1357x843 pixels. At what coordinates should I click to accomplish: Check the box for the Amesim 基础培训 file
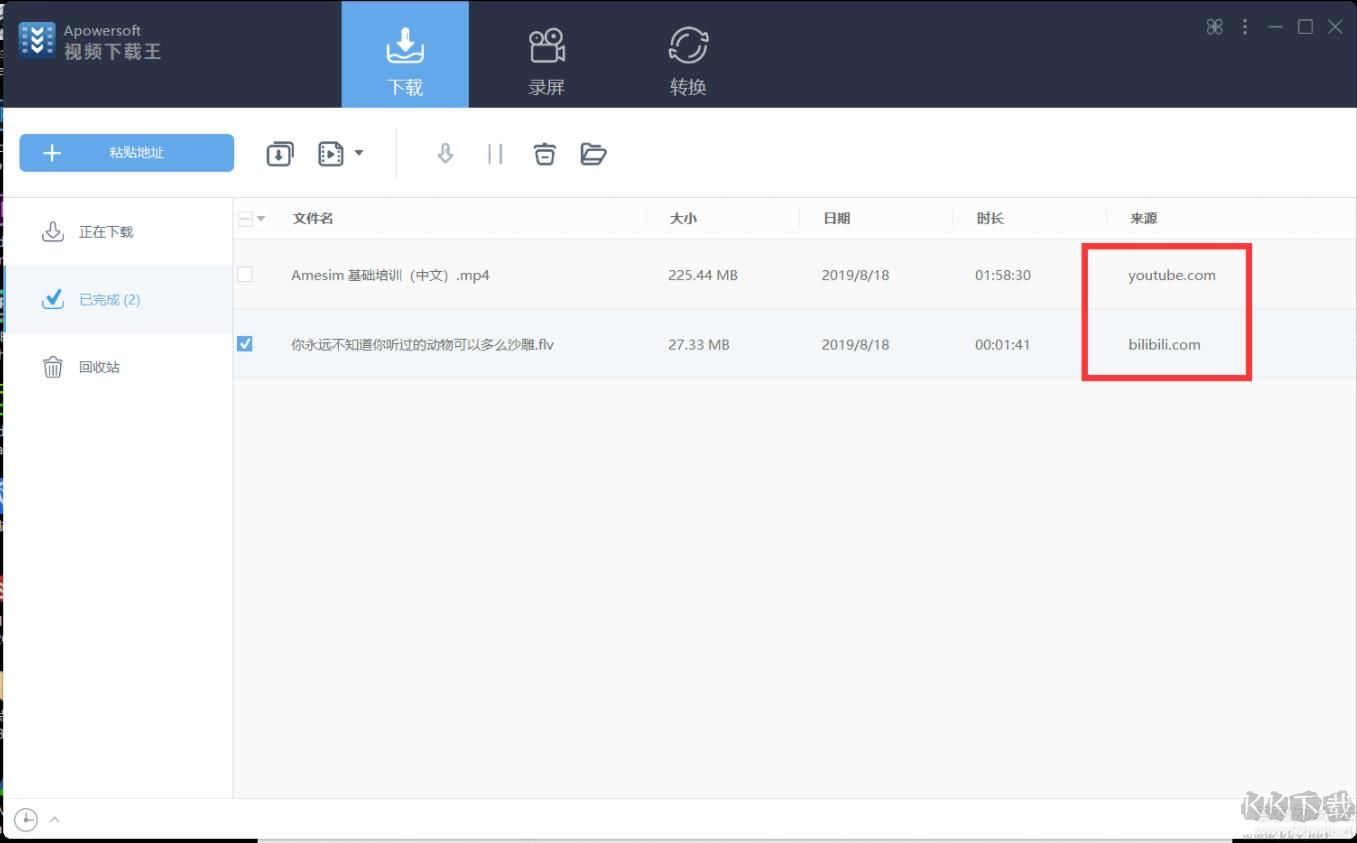tap(245, 274)
